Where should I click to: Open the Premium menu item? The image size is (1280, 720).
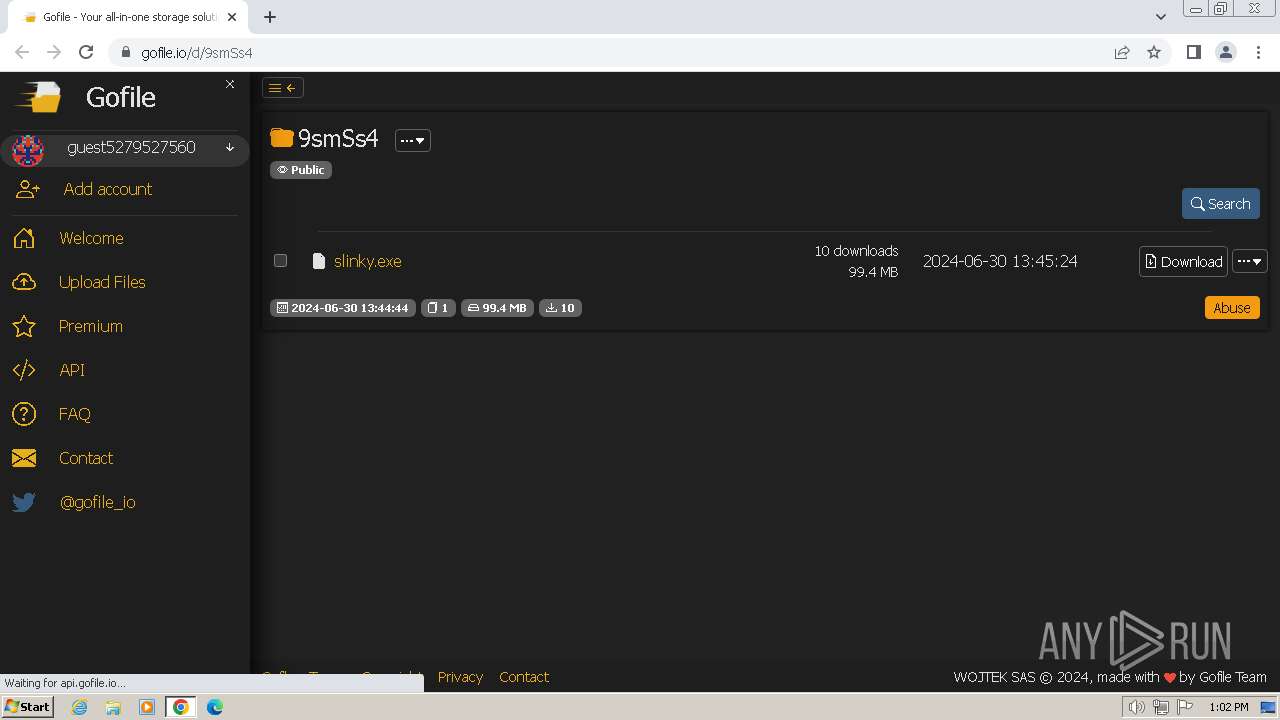pos(91,326)
